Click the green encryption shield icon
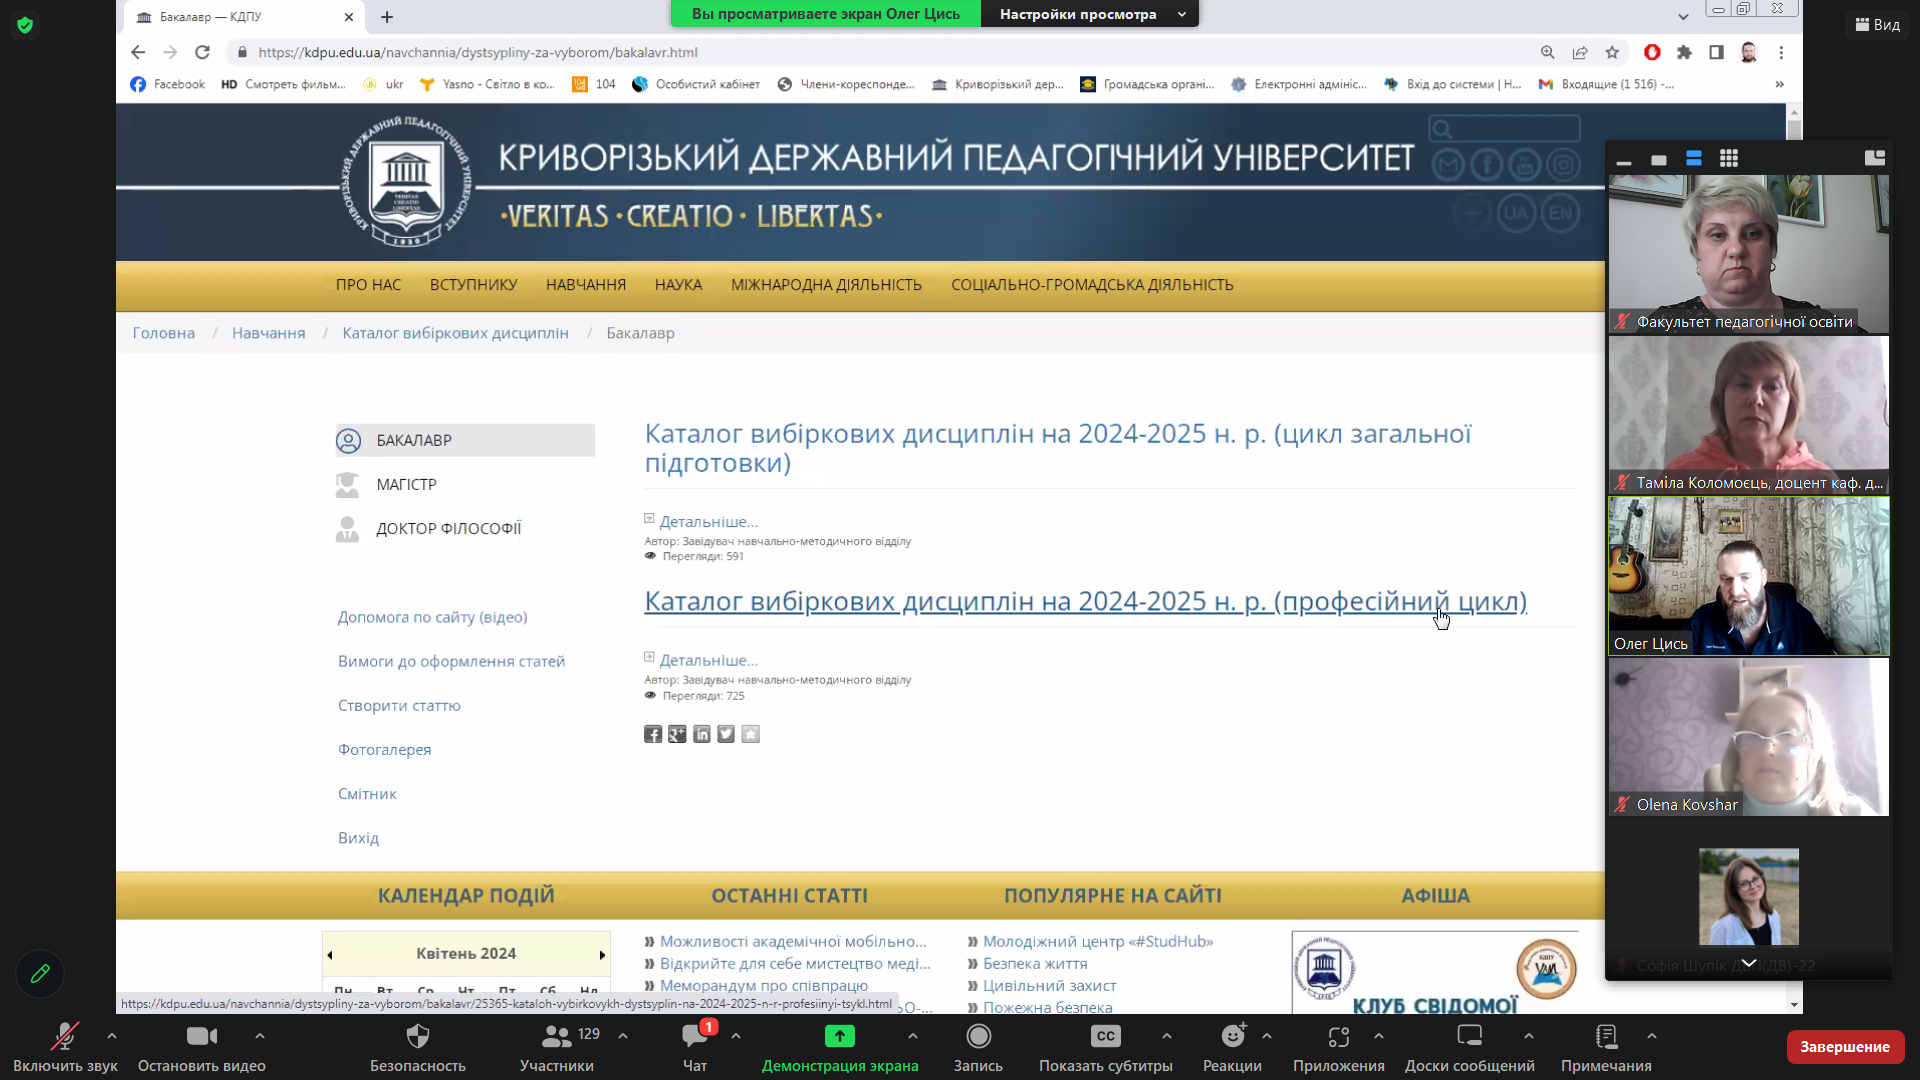The image size is (1920, 1080). pyautogui.click(x=25, y=25)
